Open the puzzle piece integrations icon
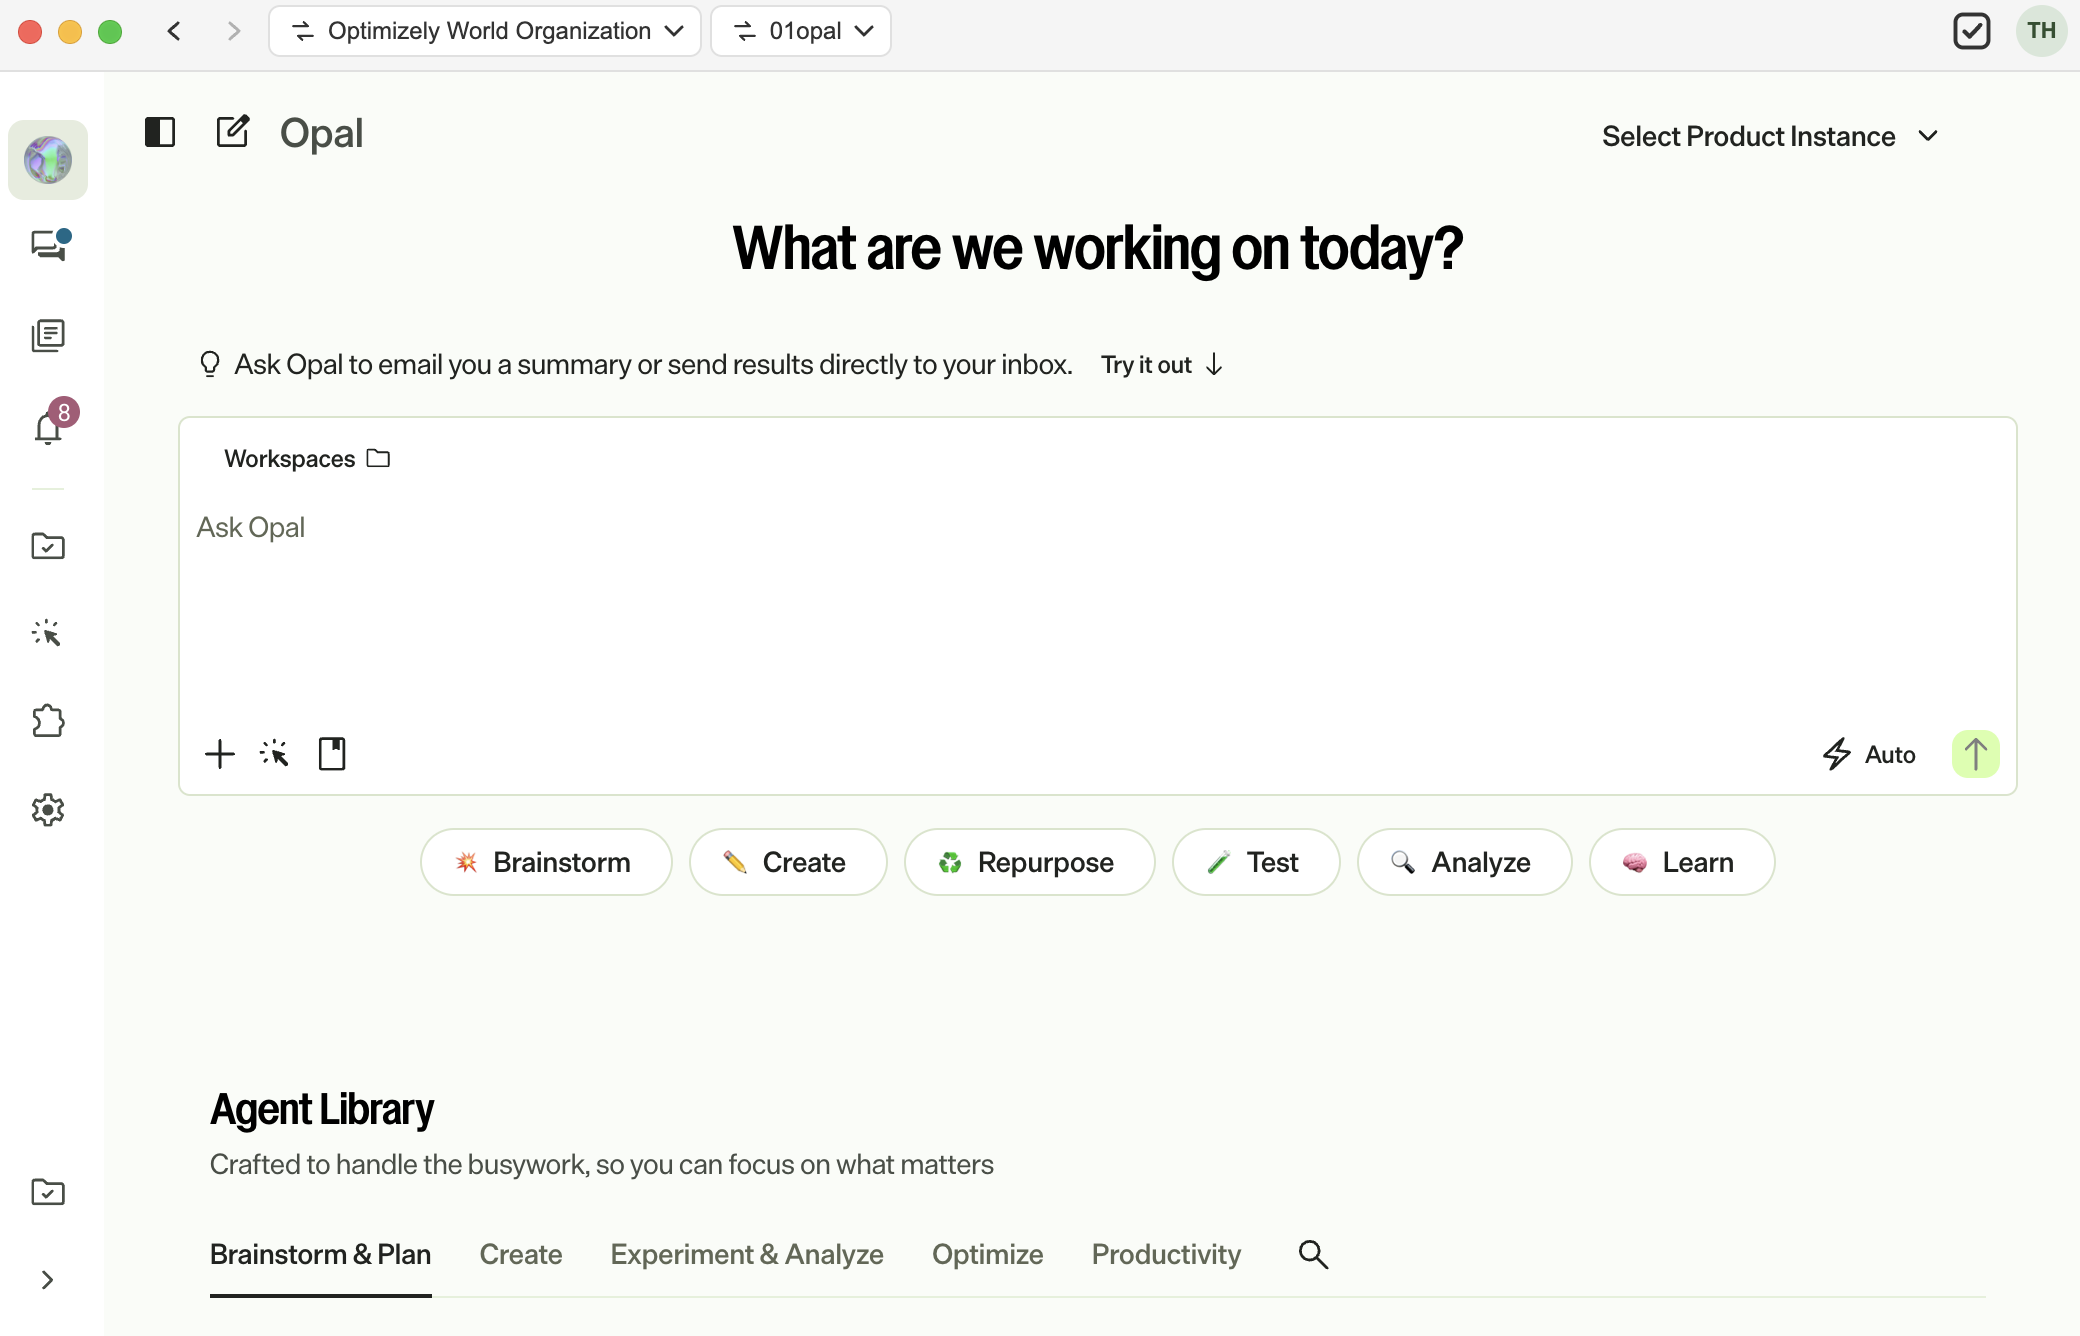The height and width of the screenshot is (1336, 2080). tap(48, 721)
